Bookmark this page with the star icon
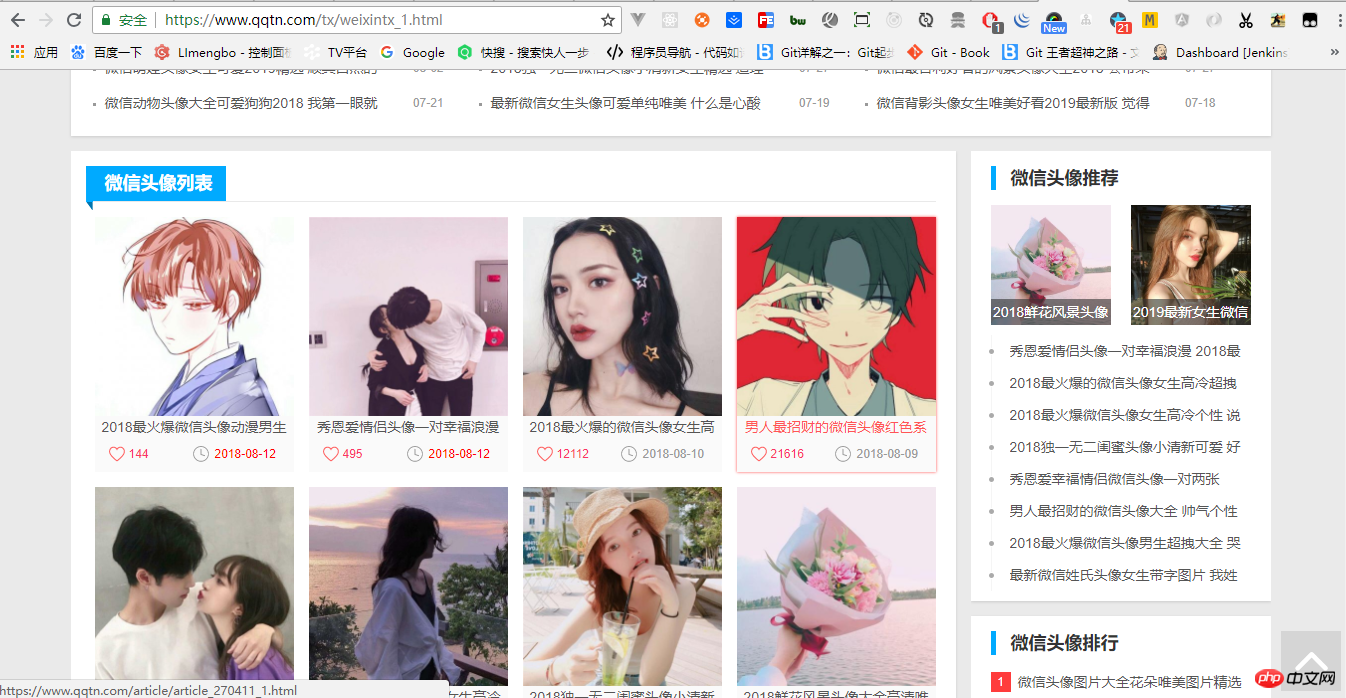1346x698 pixels. pos(607,20)
